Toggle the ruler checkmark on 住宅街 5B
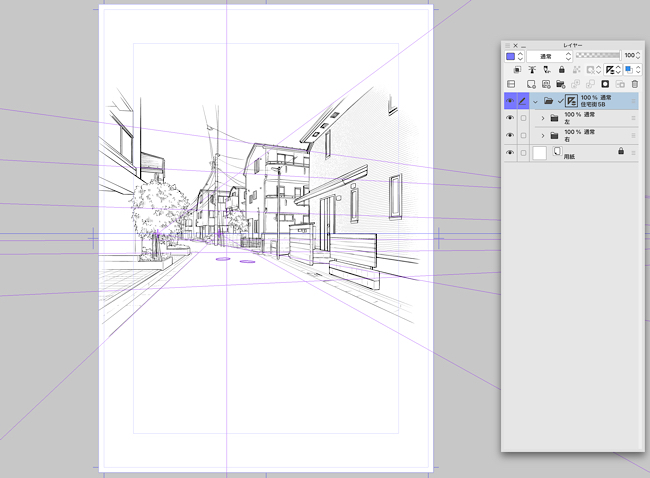The height and width of the screenshot is (478, 650). pos(560,101)
